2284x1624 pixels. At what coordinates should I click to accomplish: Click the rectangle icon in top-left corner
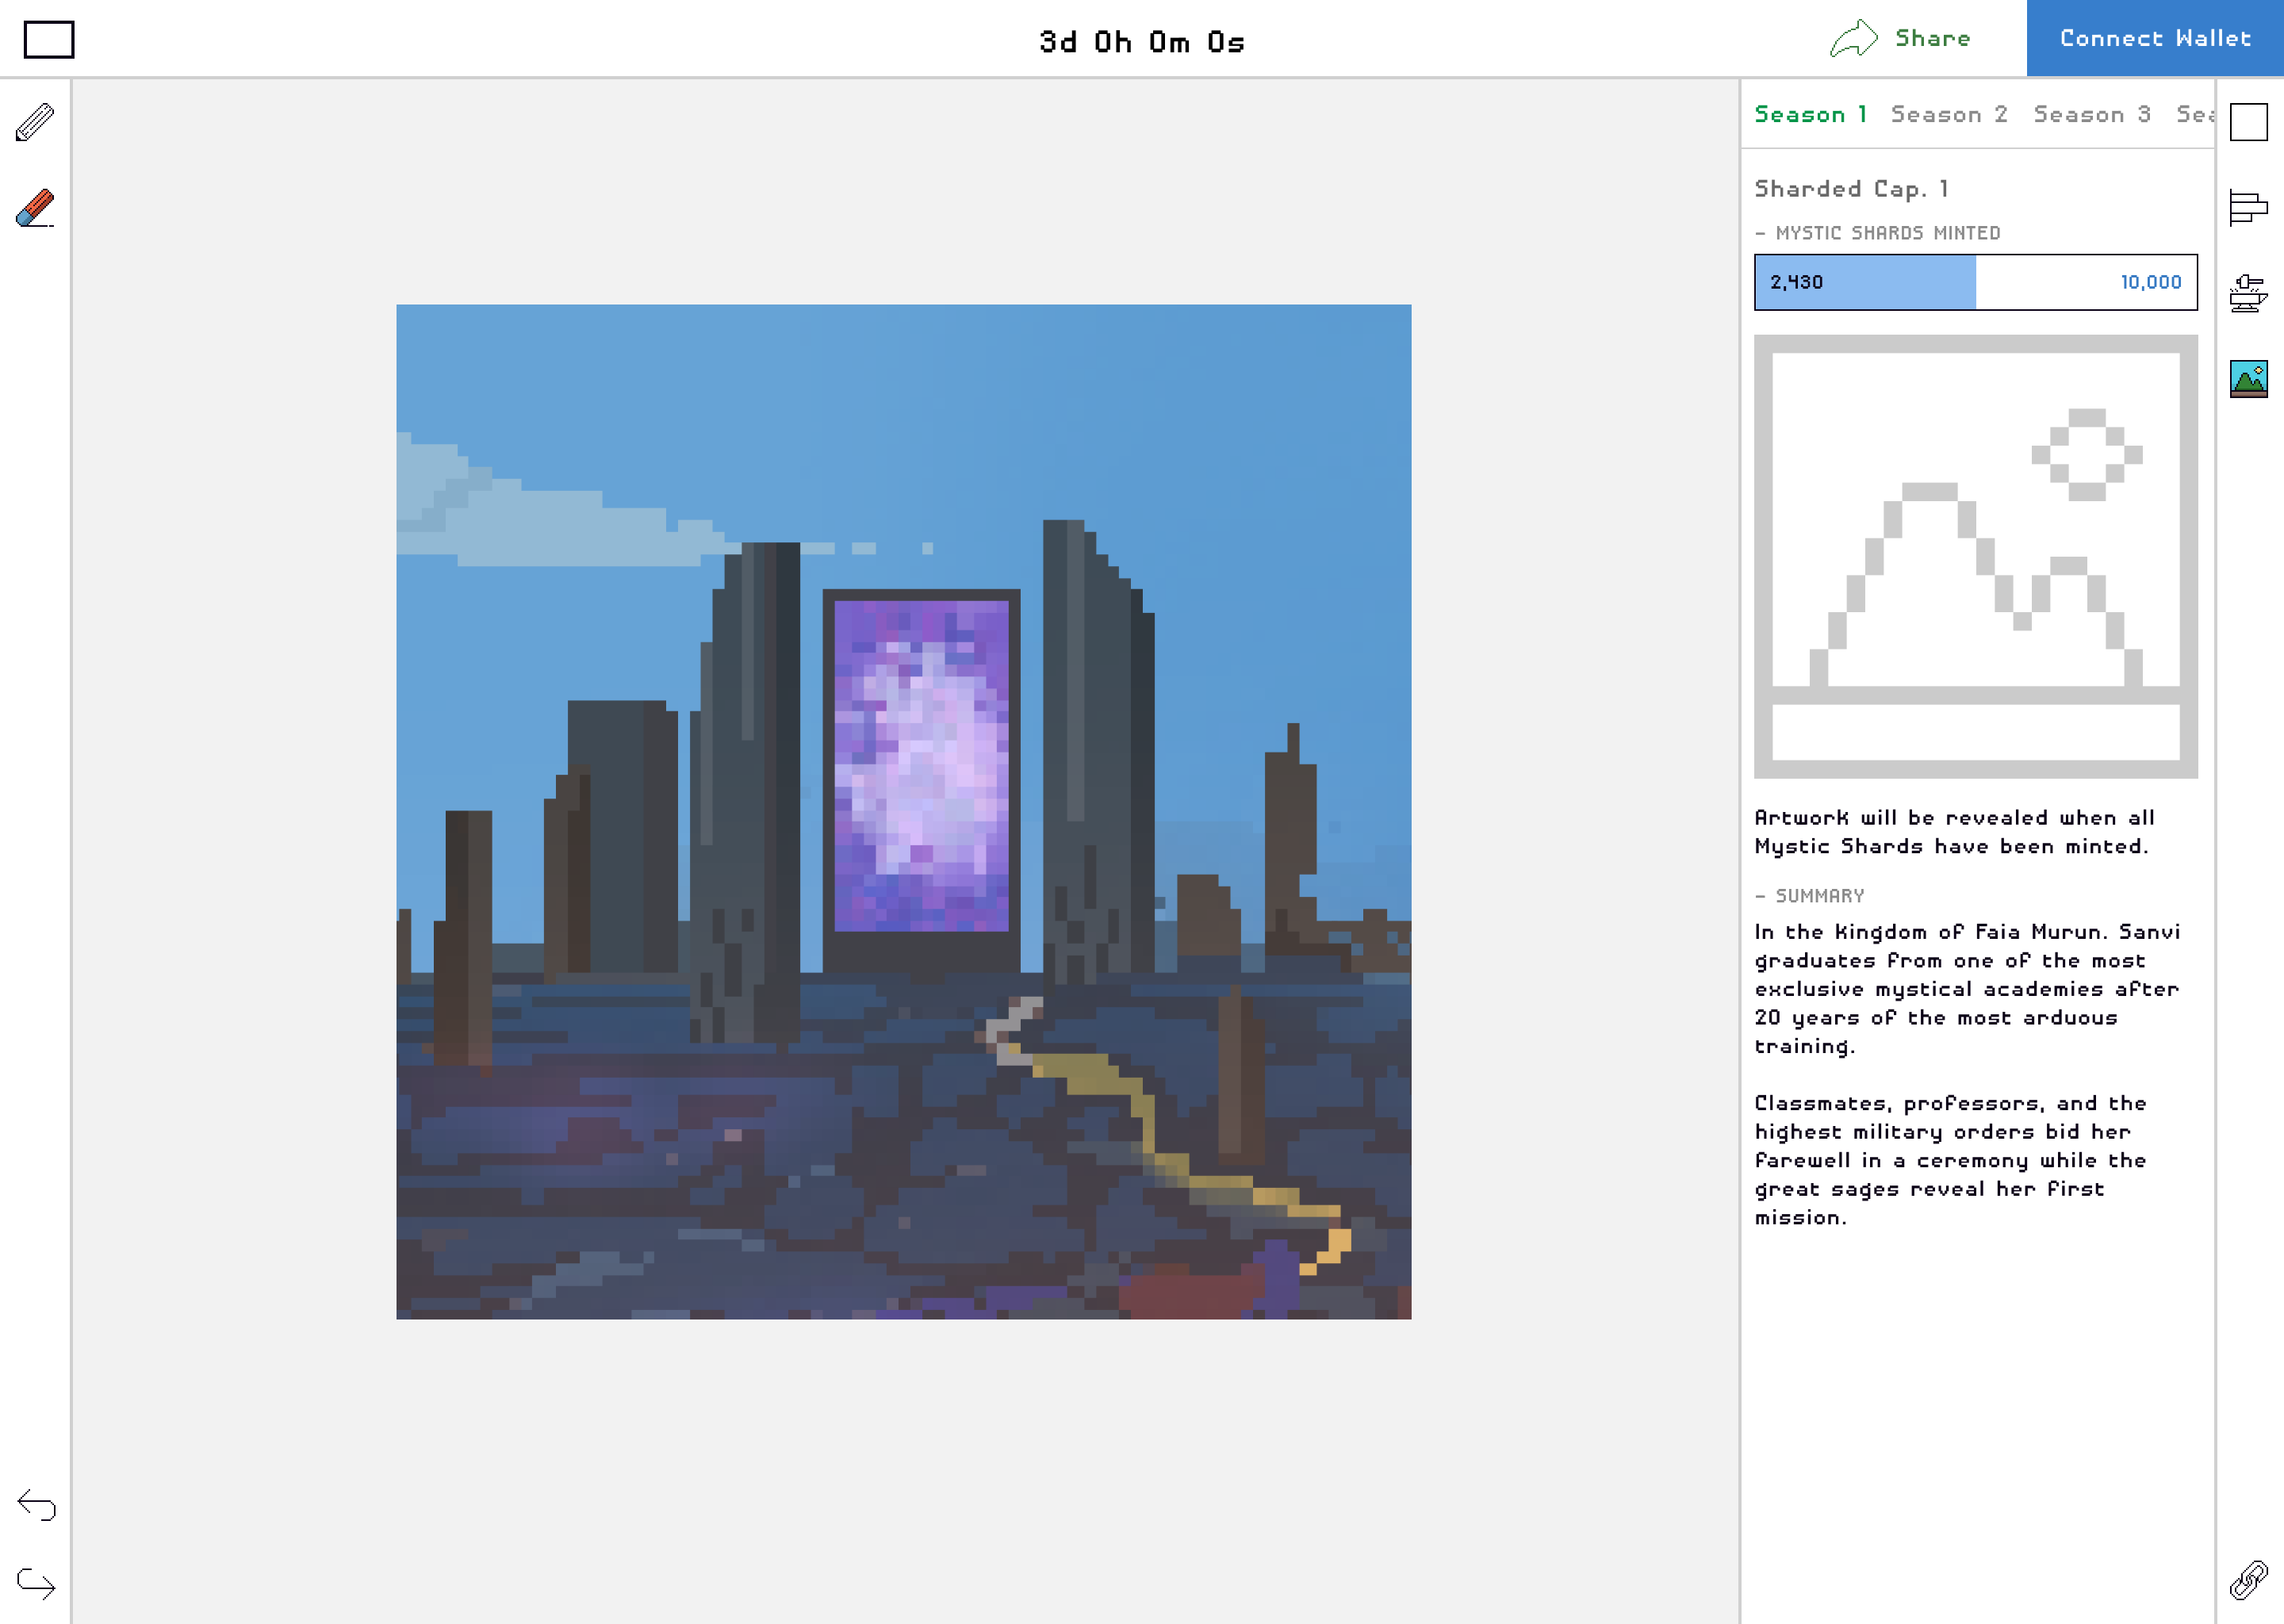click(x=49, y=40)
